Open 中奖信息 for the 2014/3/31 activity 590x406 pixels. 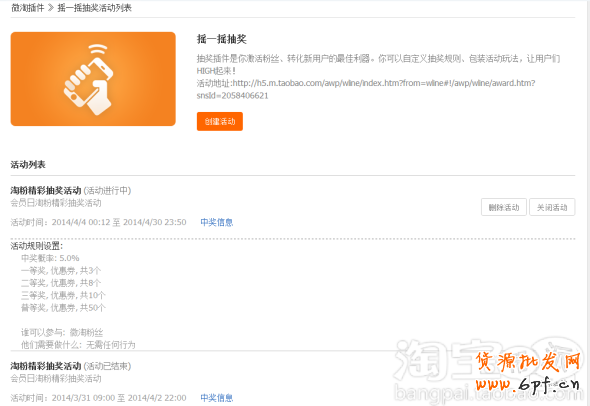[217, 398]
